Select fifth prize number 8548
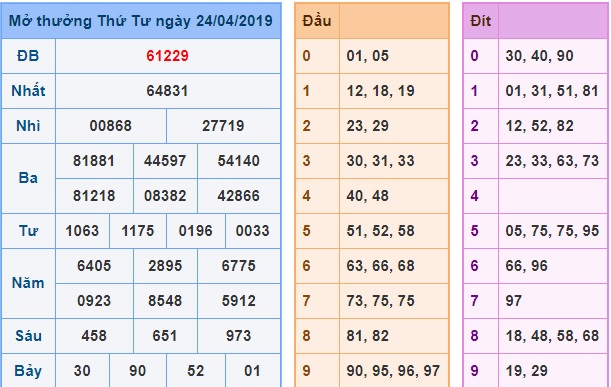 165,301
